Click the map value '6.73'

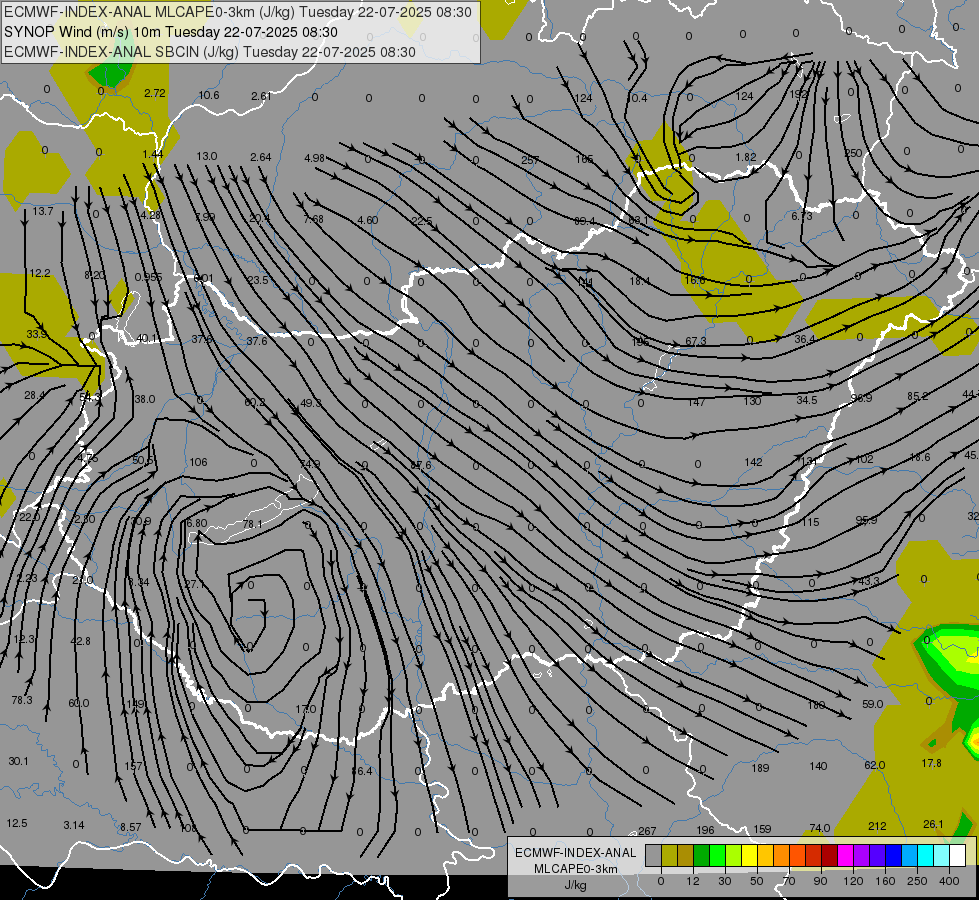802,215
